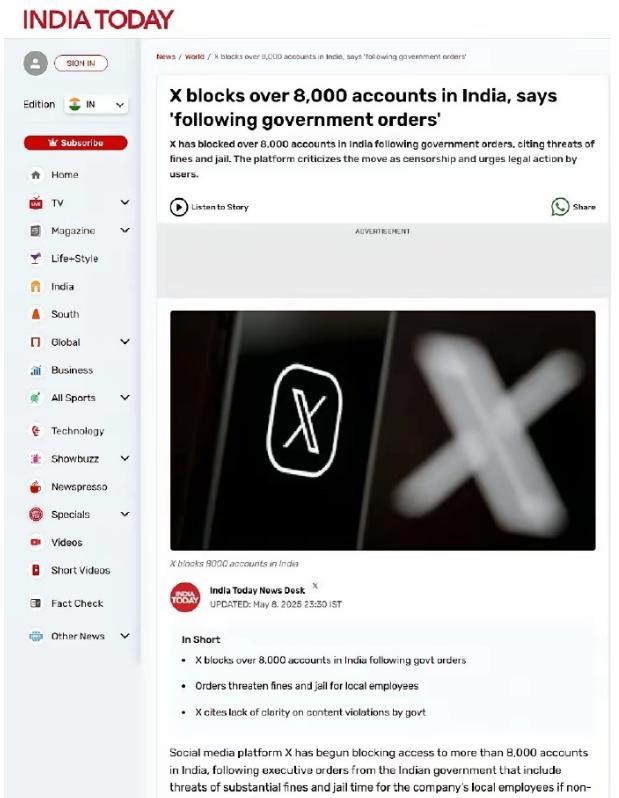Viewport: 619px width, 798px height.
Task: Click the X logo article image
Action: click(382, 430)
